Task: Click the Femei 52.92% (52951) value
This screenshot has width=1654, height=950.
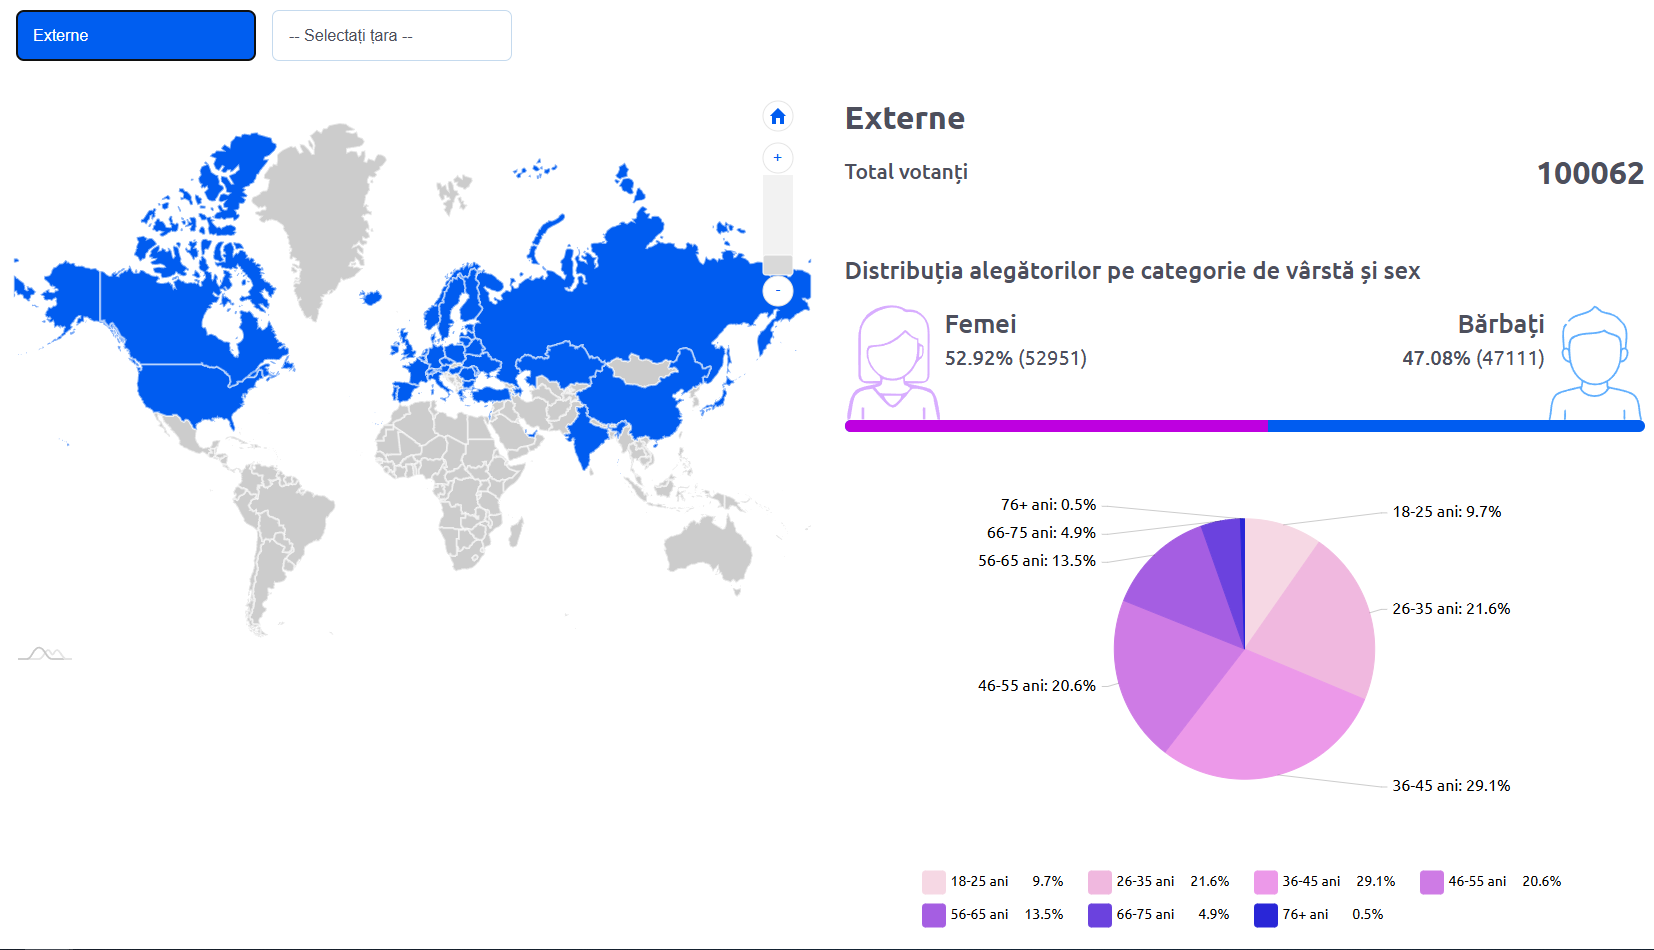Action: pos(1016,358)
